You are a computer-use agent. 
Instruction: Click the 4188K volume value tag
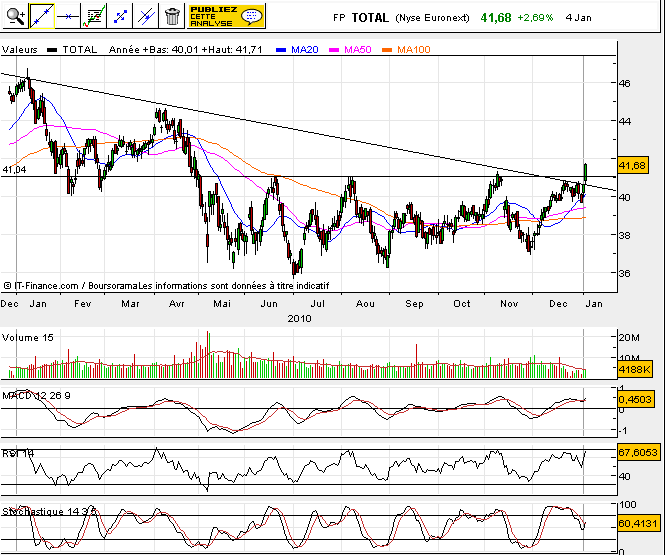pos(633,369)
